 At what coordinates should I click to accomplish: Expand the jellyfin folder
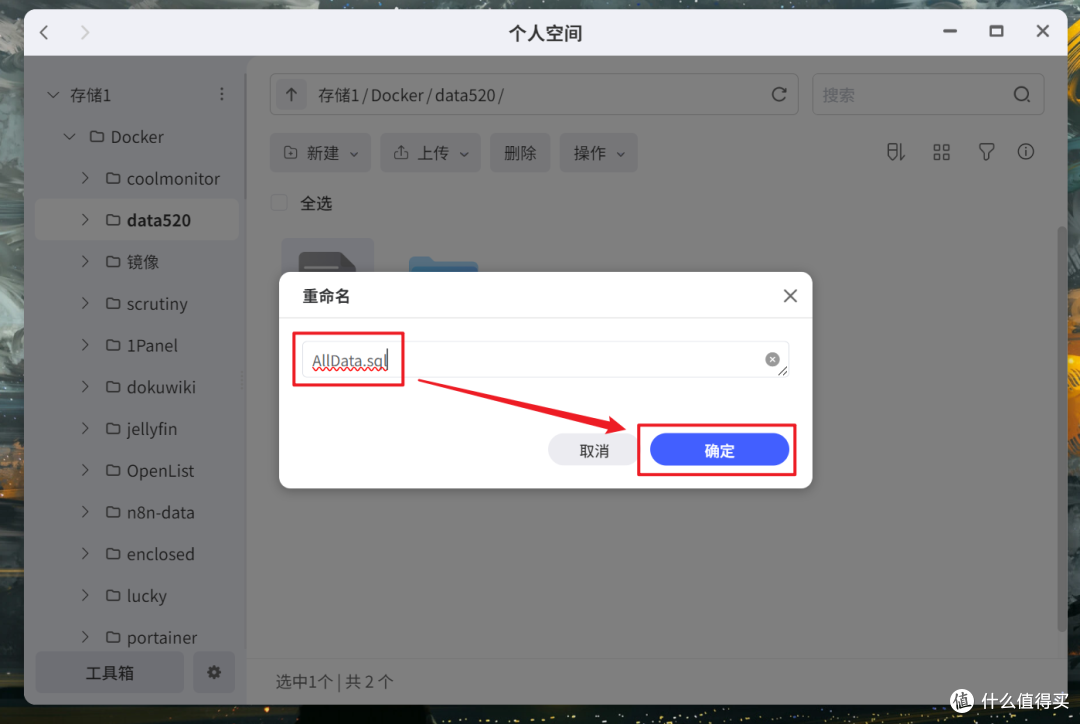[85, 428]
